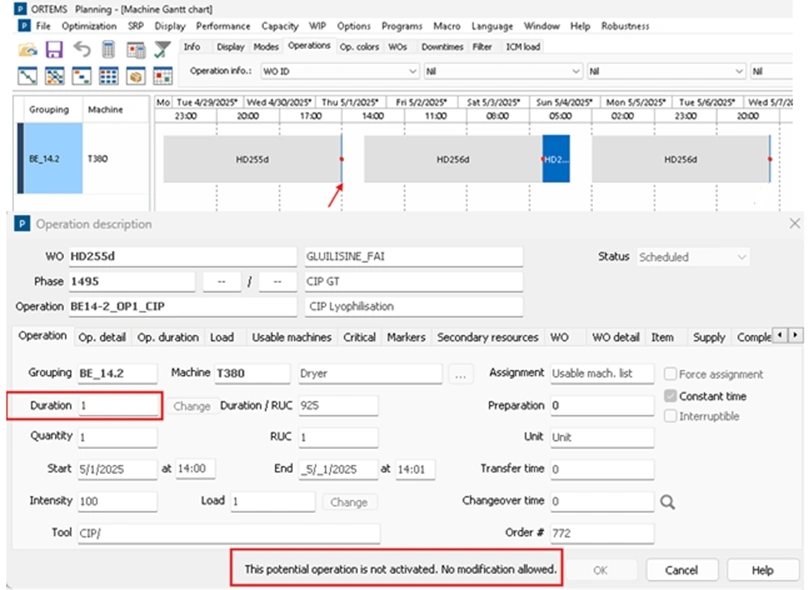Click the Tool field containing CIP/
The image size is (809, 590).
[229, 533]
